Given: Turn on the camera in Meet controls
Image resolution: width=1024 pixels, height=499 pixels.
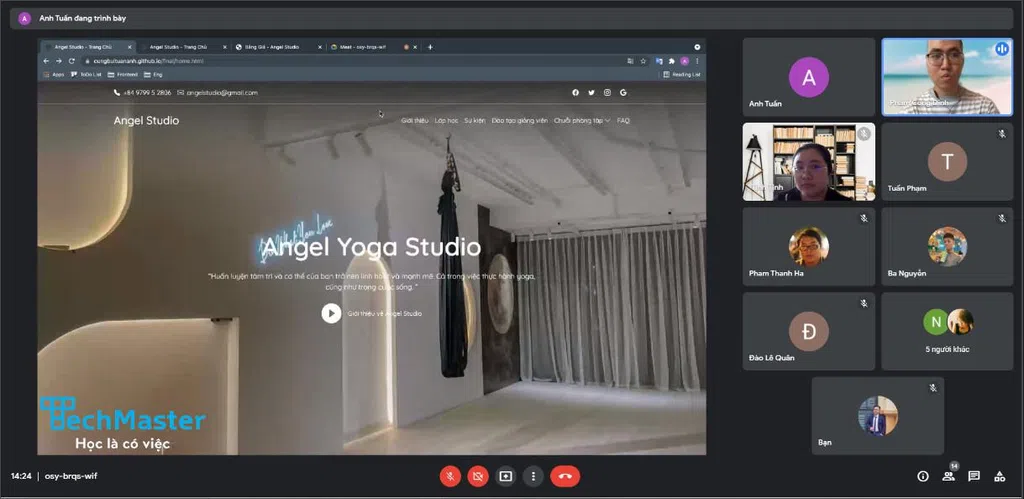Looking at the screenshot, I should (477, 476).
